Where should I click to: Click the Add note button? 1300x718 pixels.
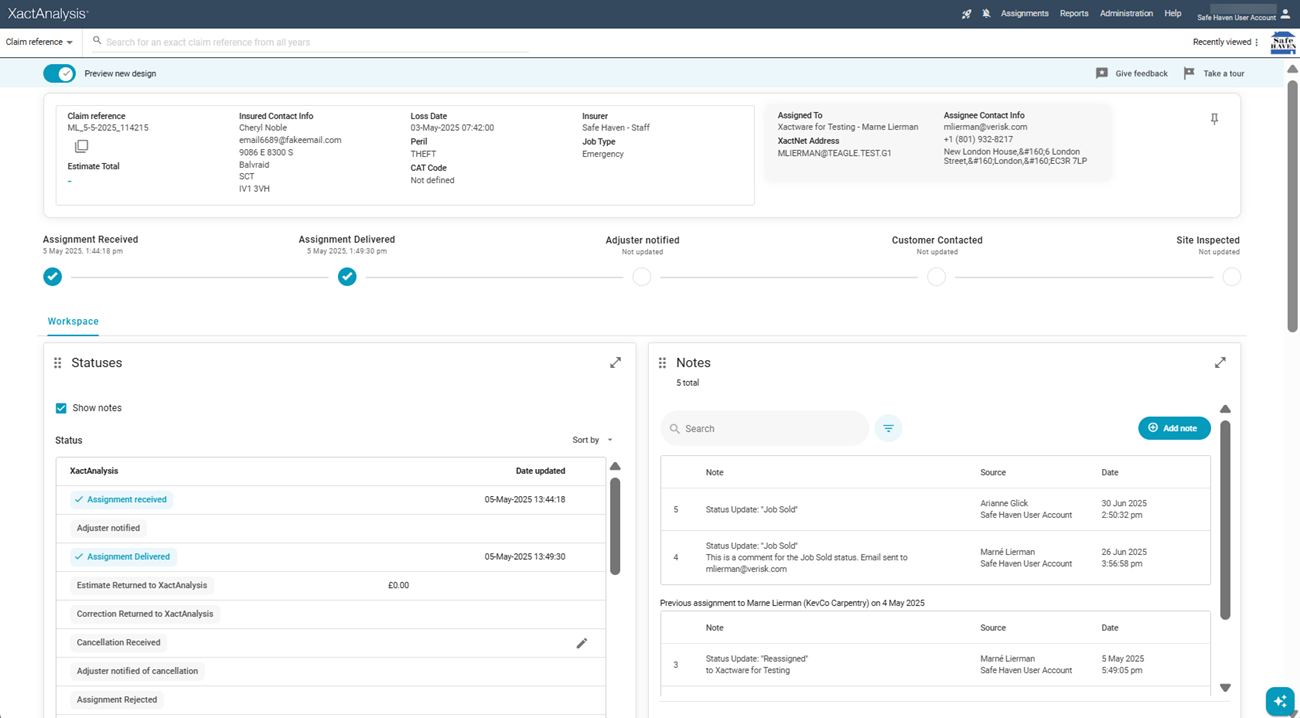pos(1174,428)
